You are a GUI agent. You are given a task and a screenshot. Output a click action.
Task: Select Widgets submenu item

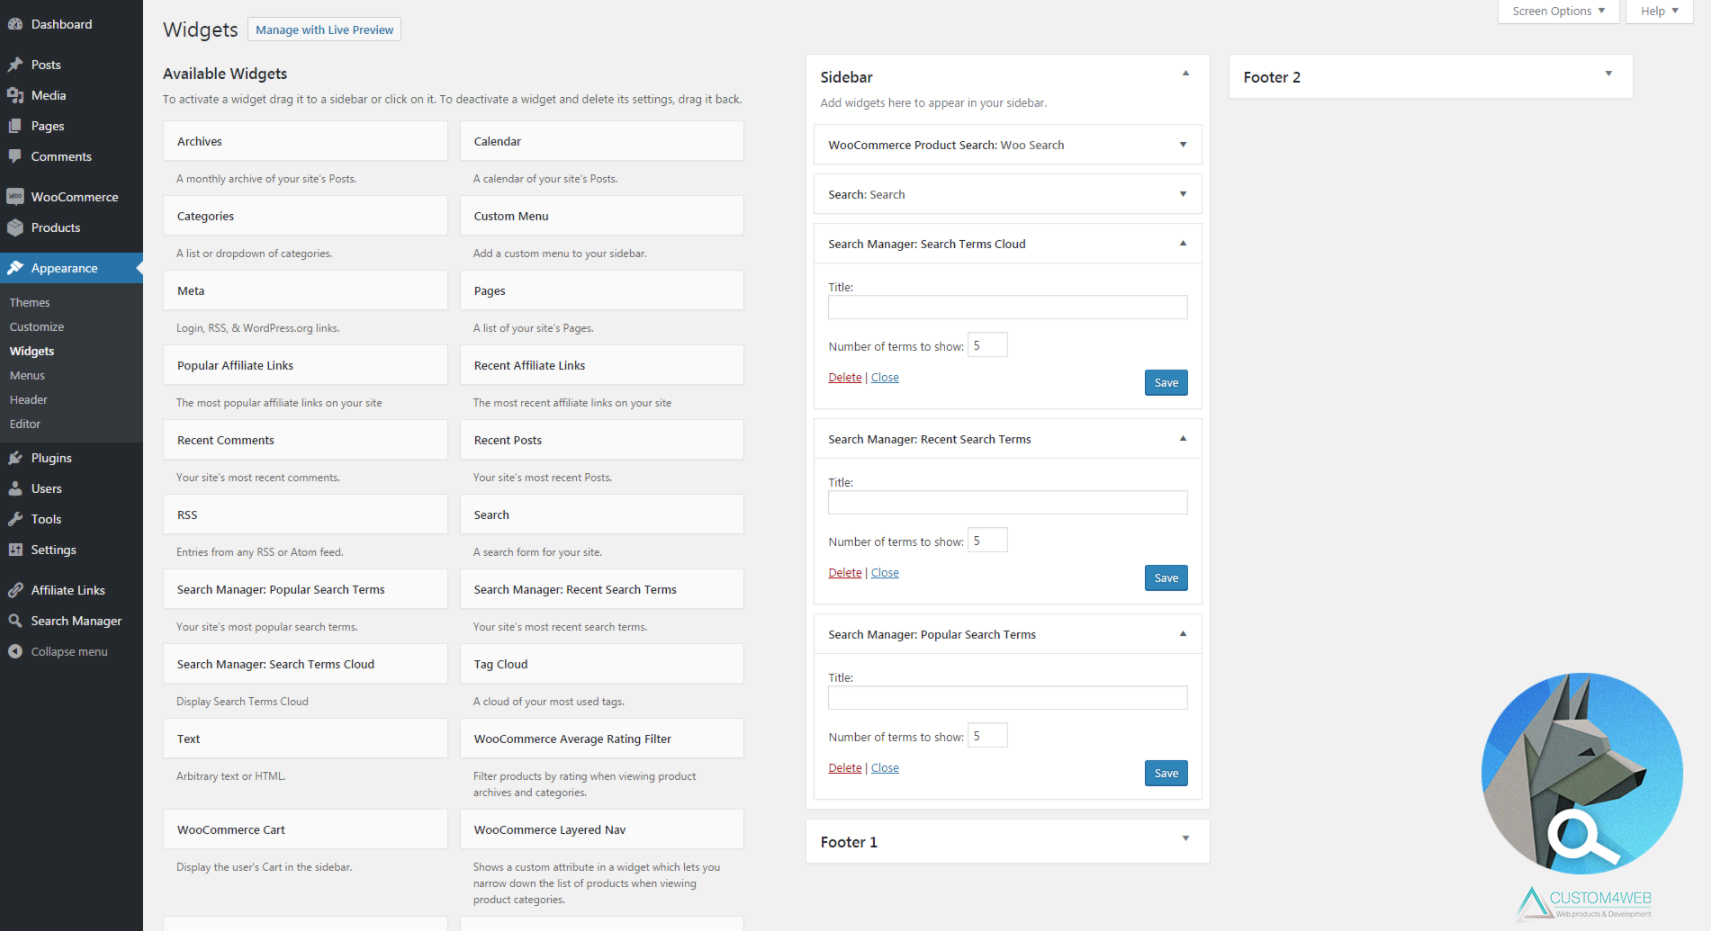32,351
